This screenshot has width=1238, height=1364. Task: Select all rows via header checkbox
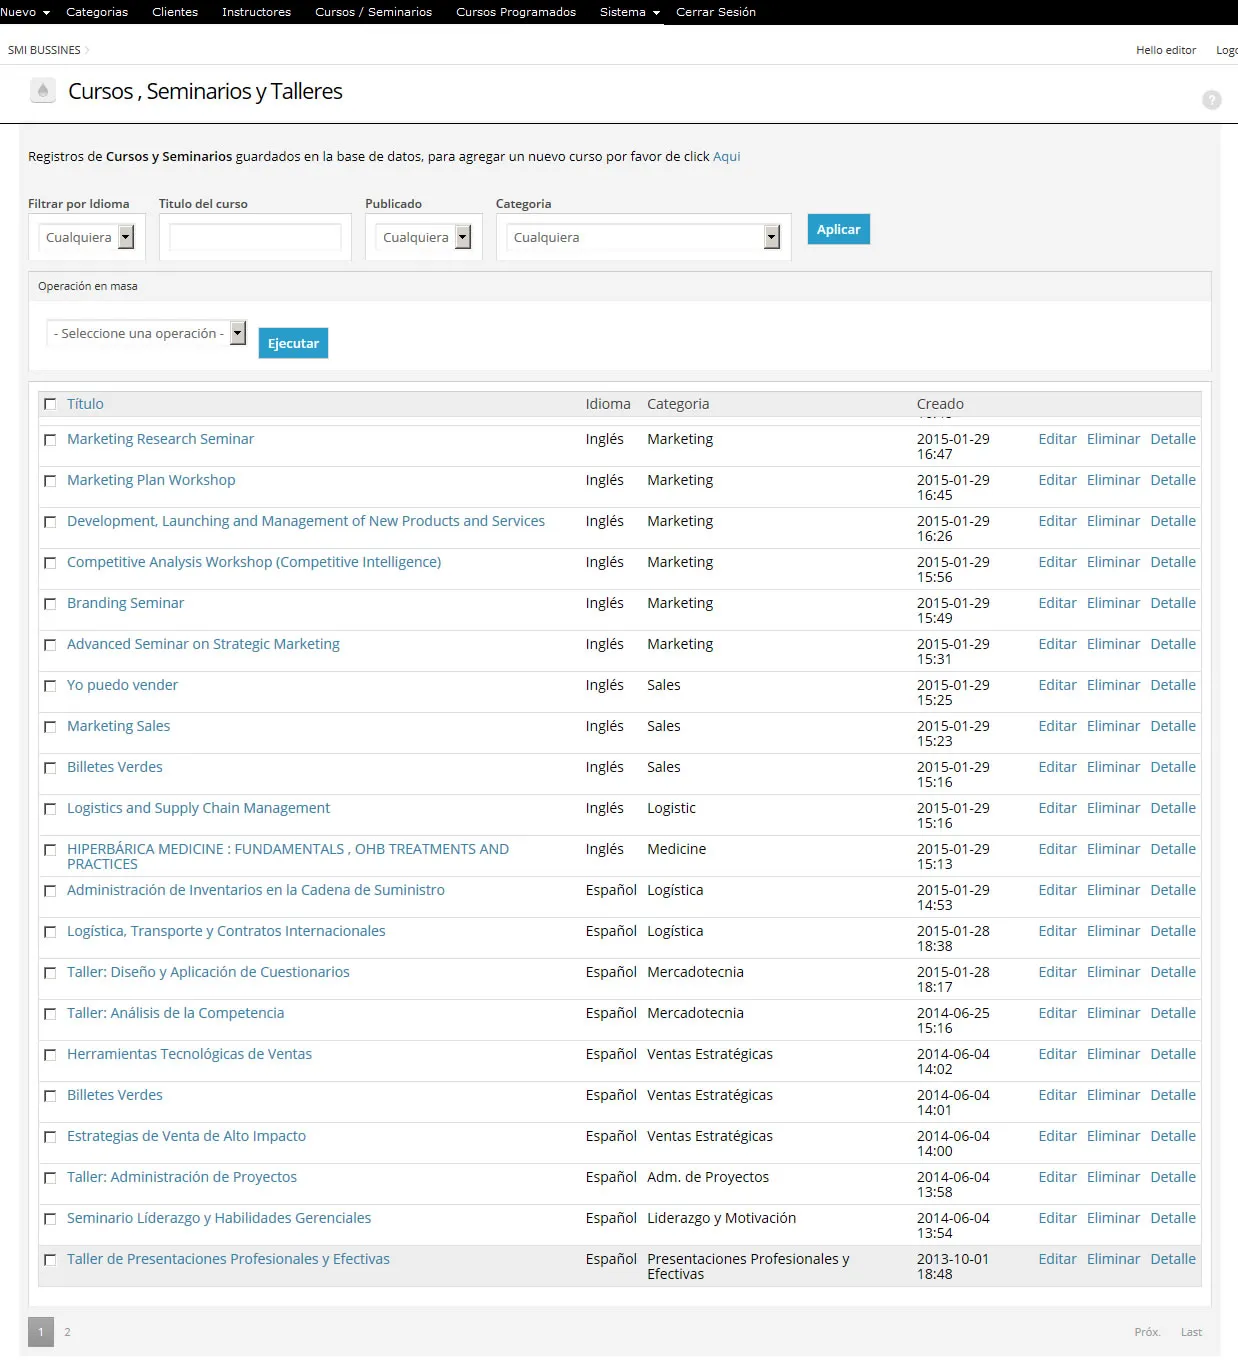tap(50, 405)
